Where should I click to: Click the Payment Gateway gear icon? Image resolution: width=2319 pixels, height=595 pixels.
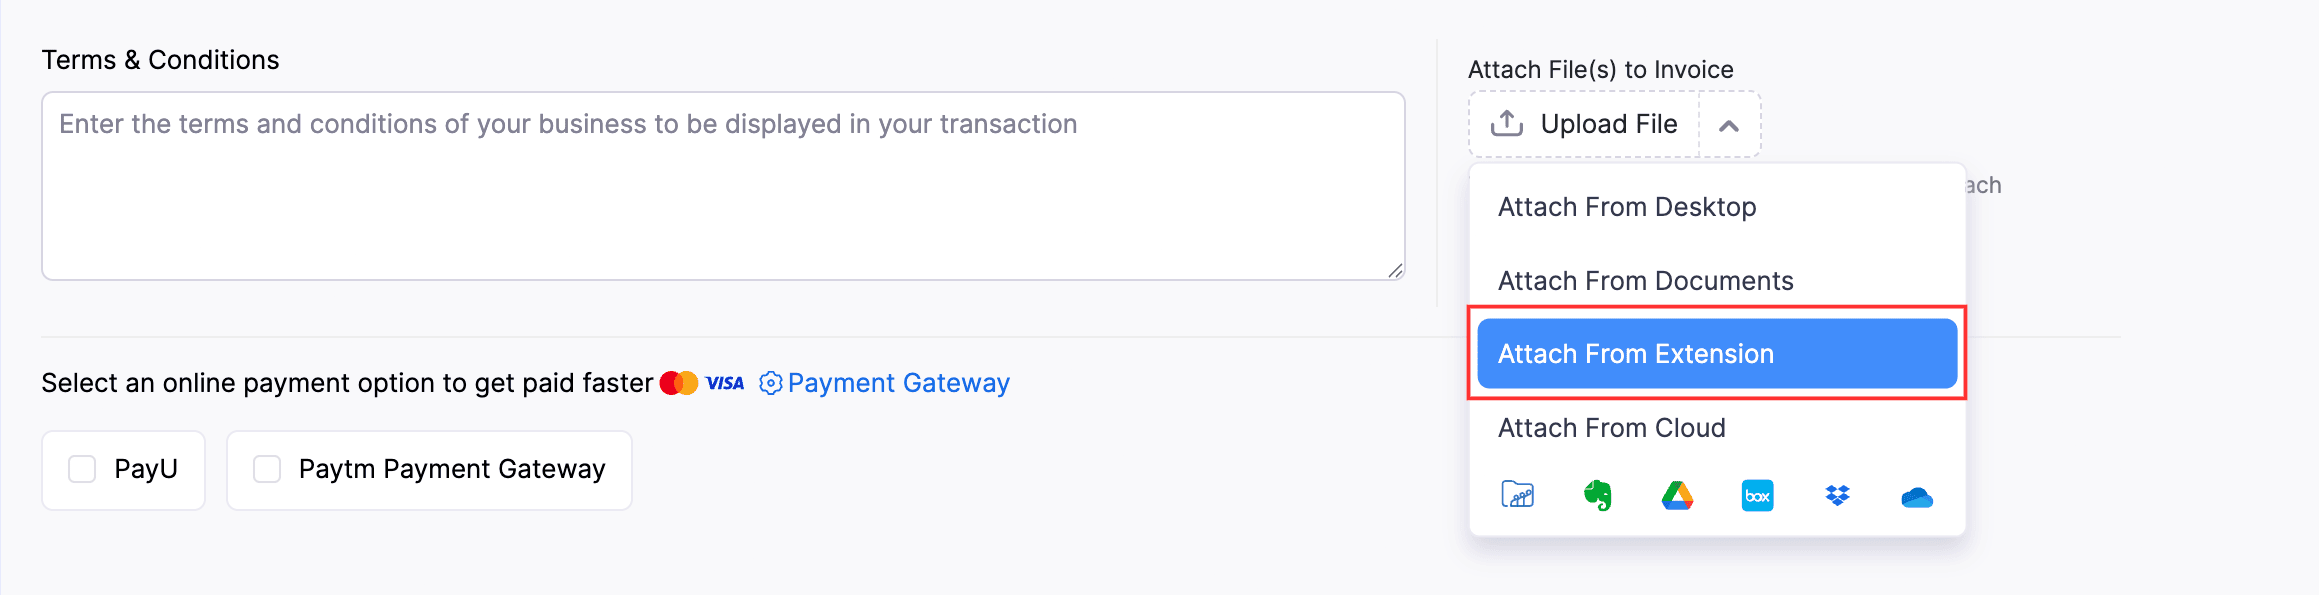pyautogui.click(x=770, y=383)
